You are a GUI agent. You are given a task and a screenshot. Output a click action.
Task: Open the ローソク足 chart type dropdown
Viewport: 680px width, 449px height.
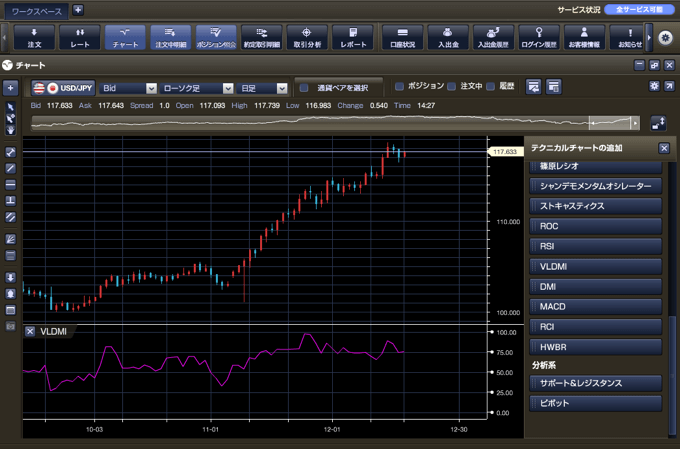point(197,88)
